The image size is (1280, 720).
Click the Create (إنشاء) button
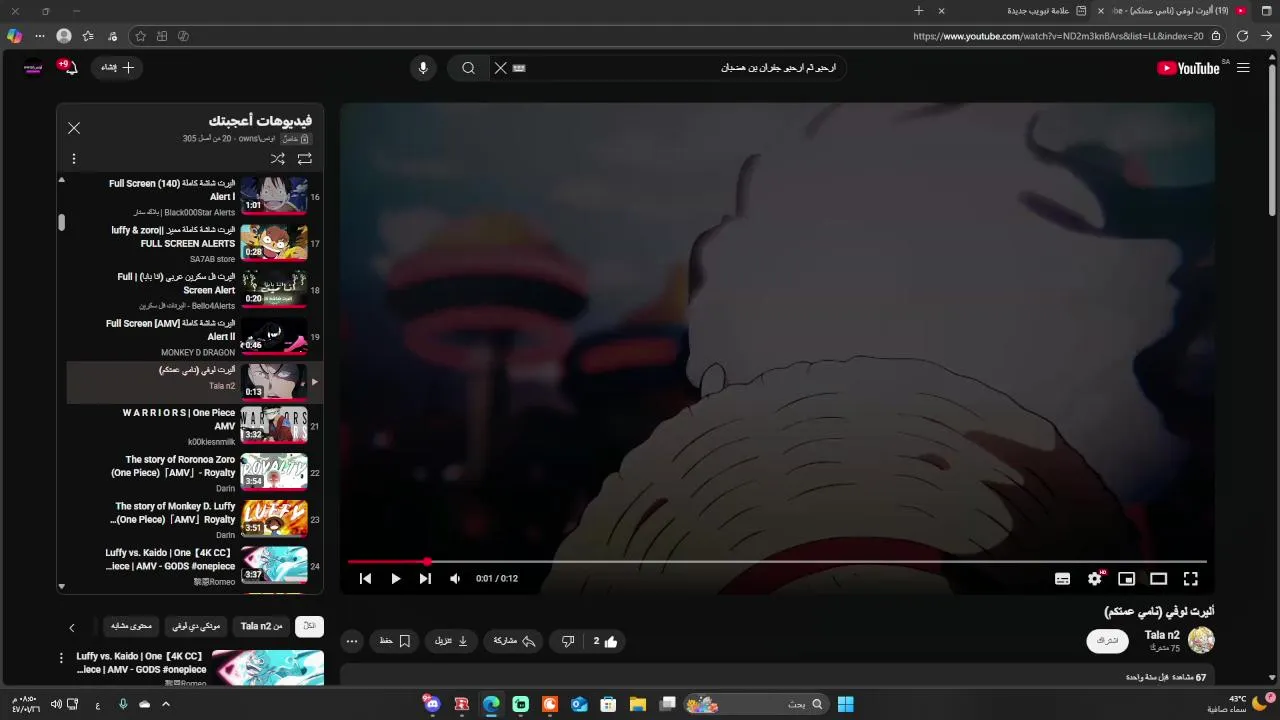[118, 67]
